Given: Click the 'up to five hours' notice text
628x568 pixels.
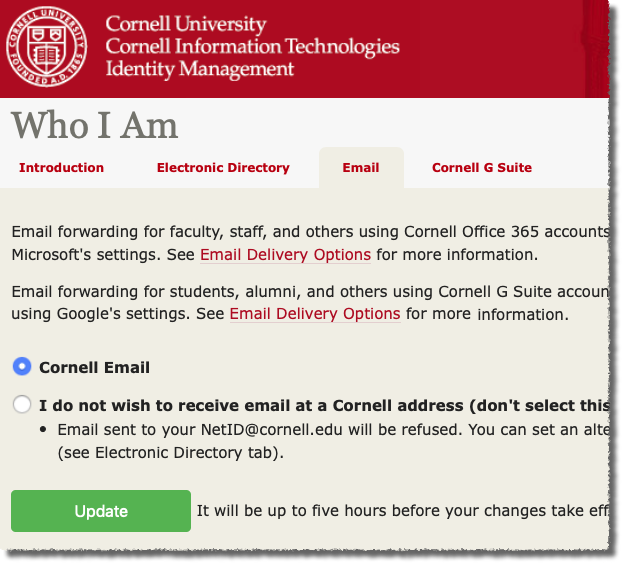Looking at the screenshot, I should pos(400,511).
